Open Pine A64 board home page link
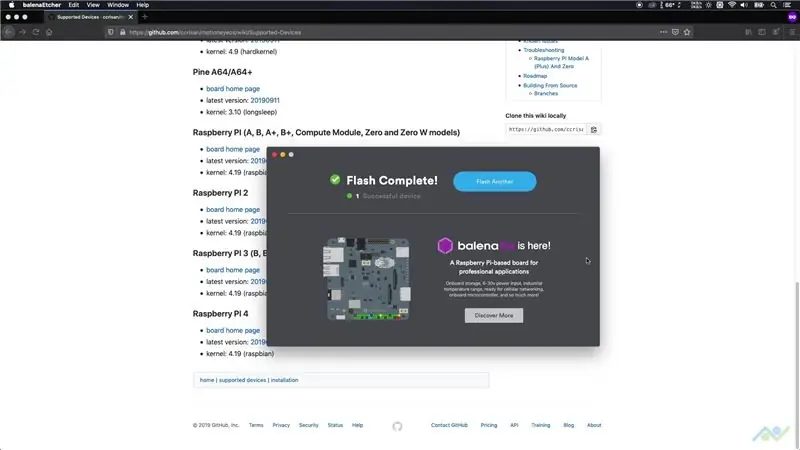 pos(233,89)
